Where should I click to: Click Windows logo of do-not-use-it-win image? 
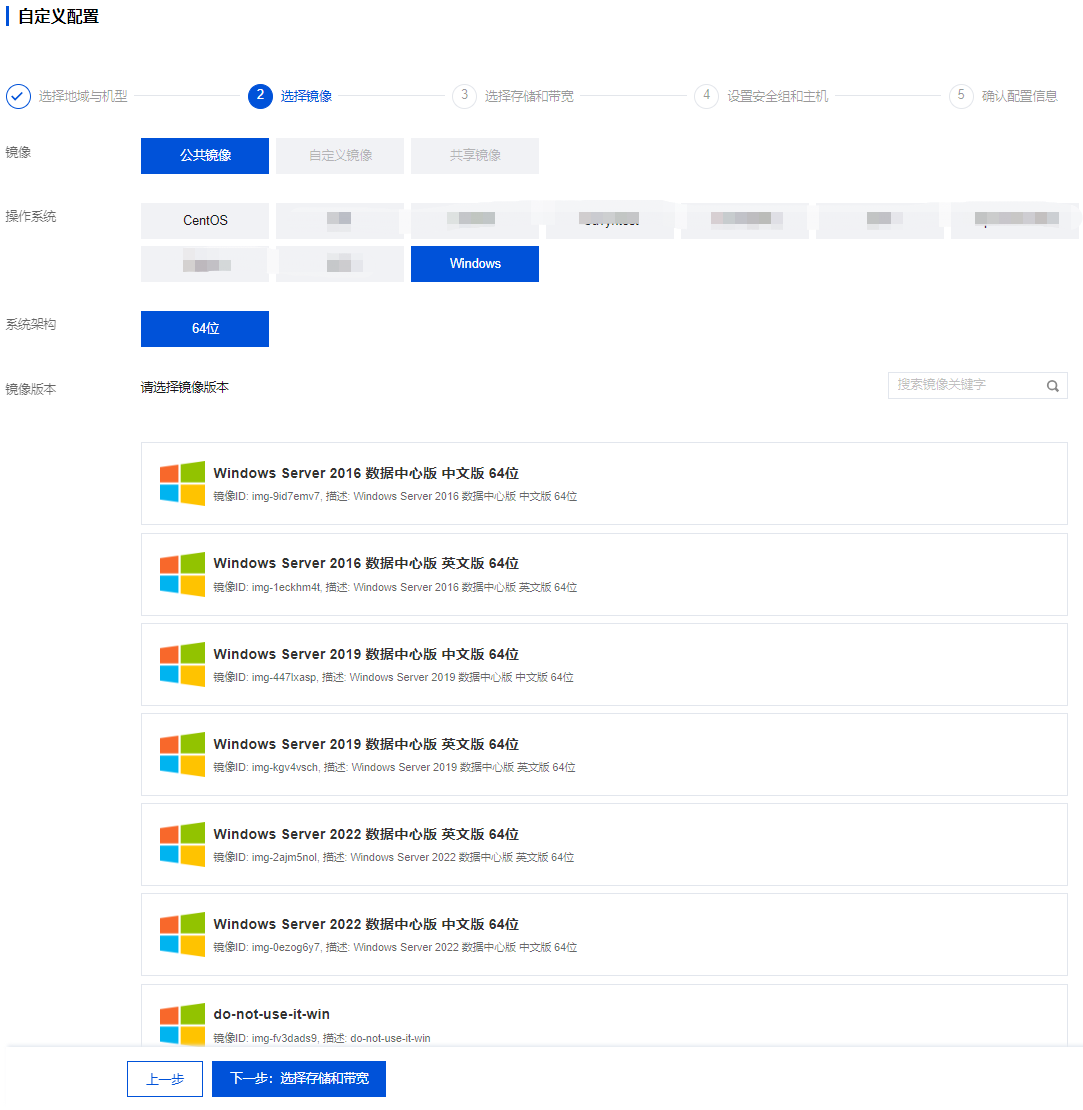click(183, 1024)
